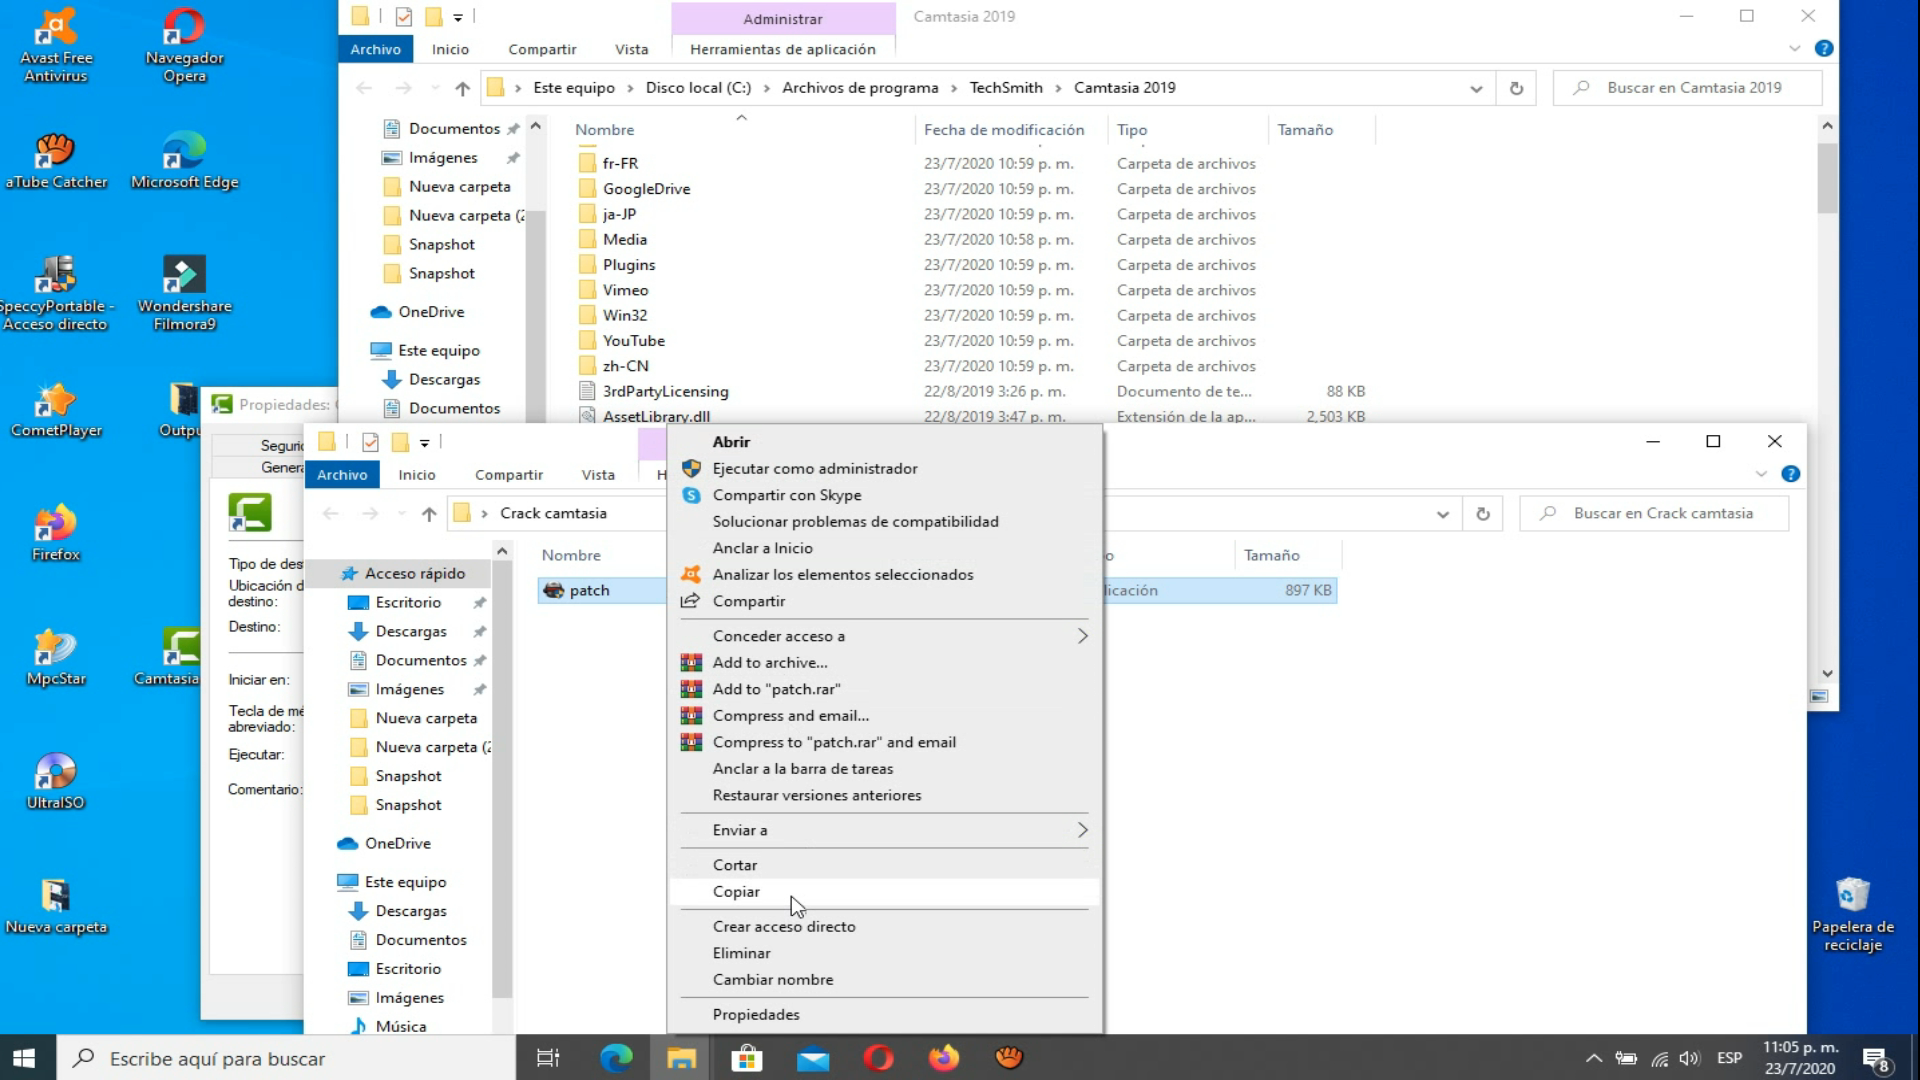1920x1080 pixels.
Task: Open the Compartir tab in Crack camtasia window
Action: [x=508, y=475]
